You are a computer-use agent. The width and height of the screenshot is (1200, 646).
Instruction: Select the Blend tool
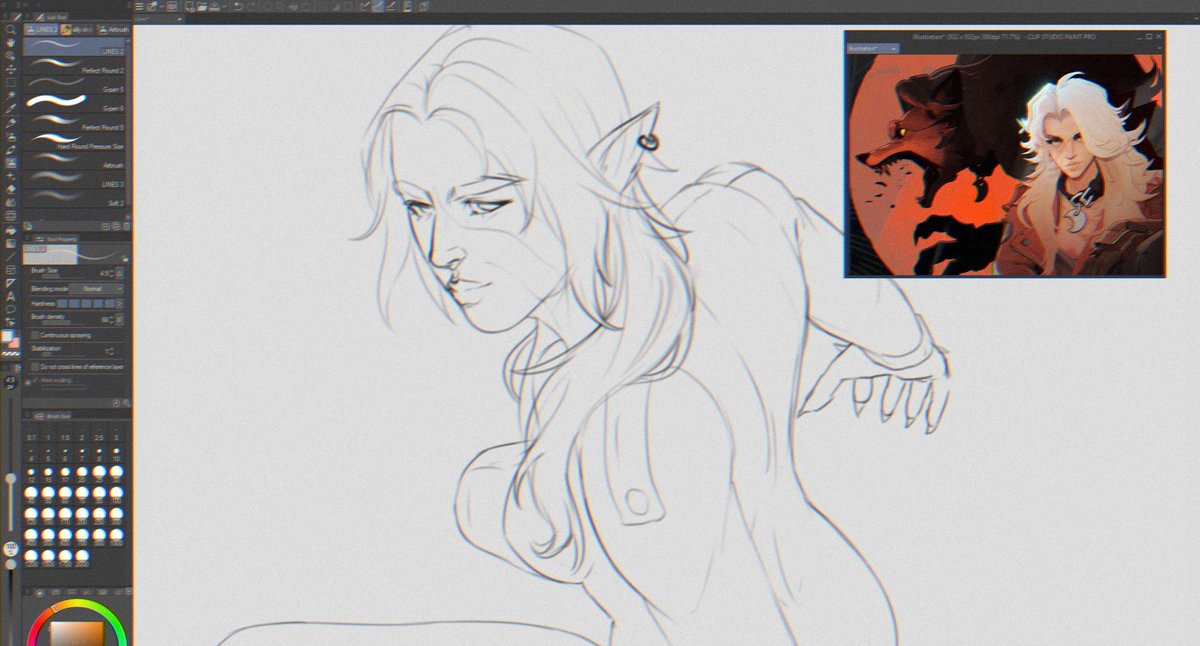coord(10,202)
